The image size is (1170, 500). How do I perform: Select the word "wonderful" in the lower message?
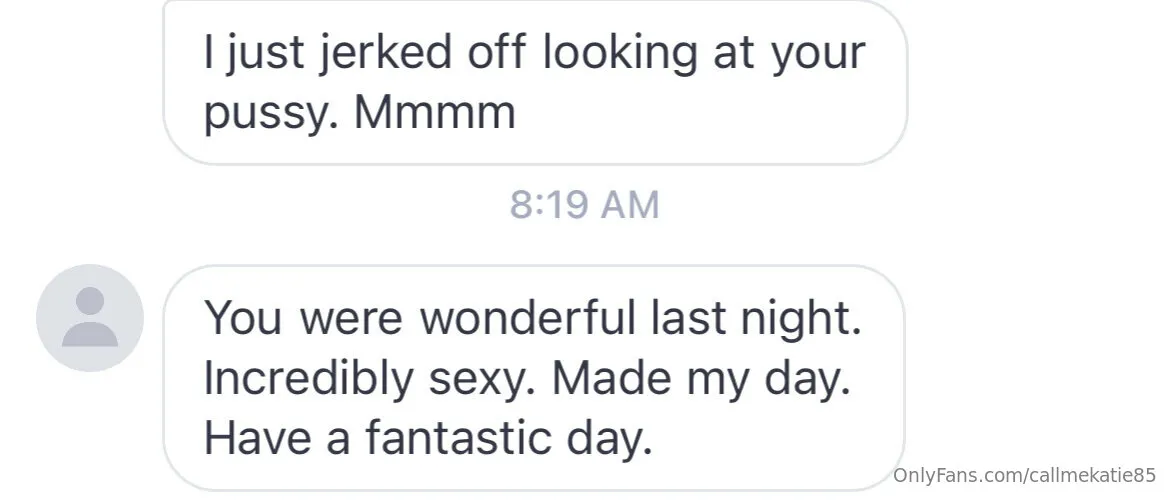[526, 317]
